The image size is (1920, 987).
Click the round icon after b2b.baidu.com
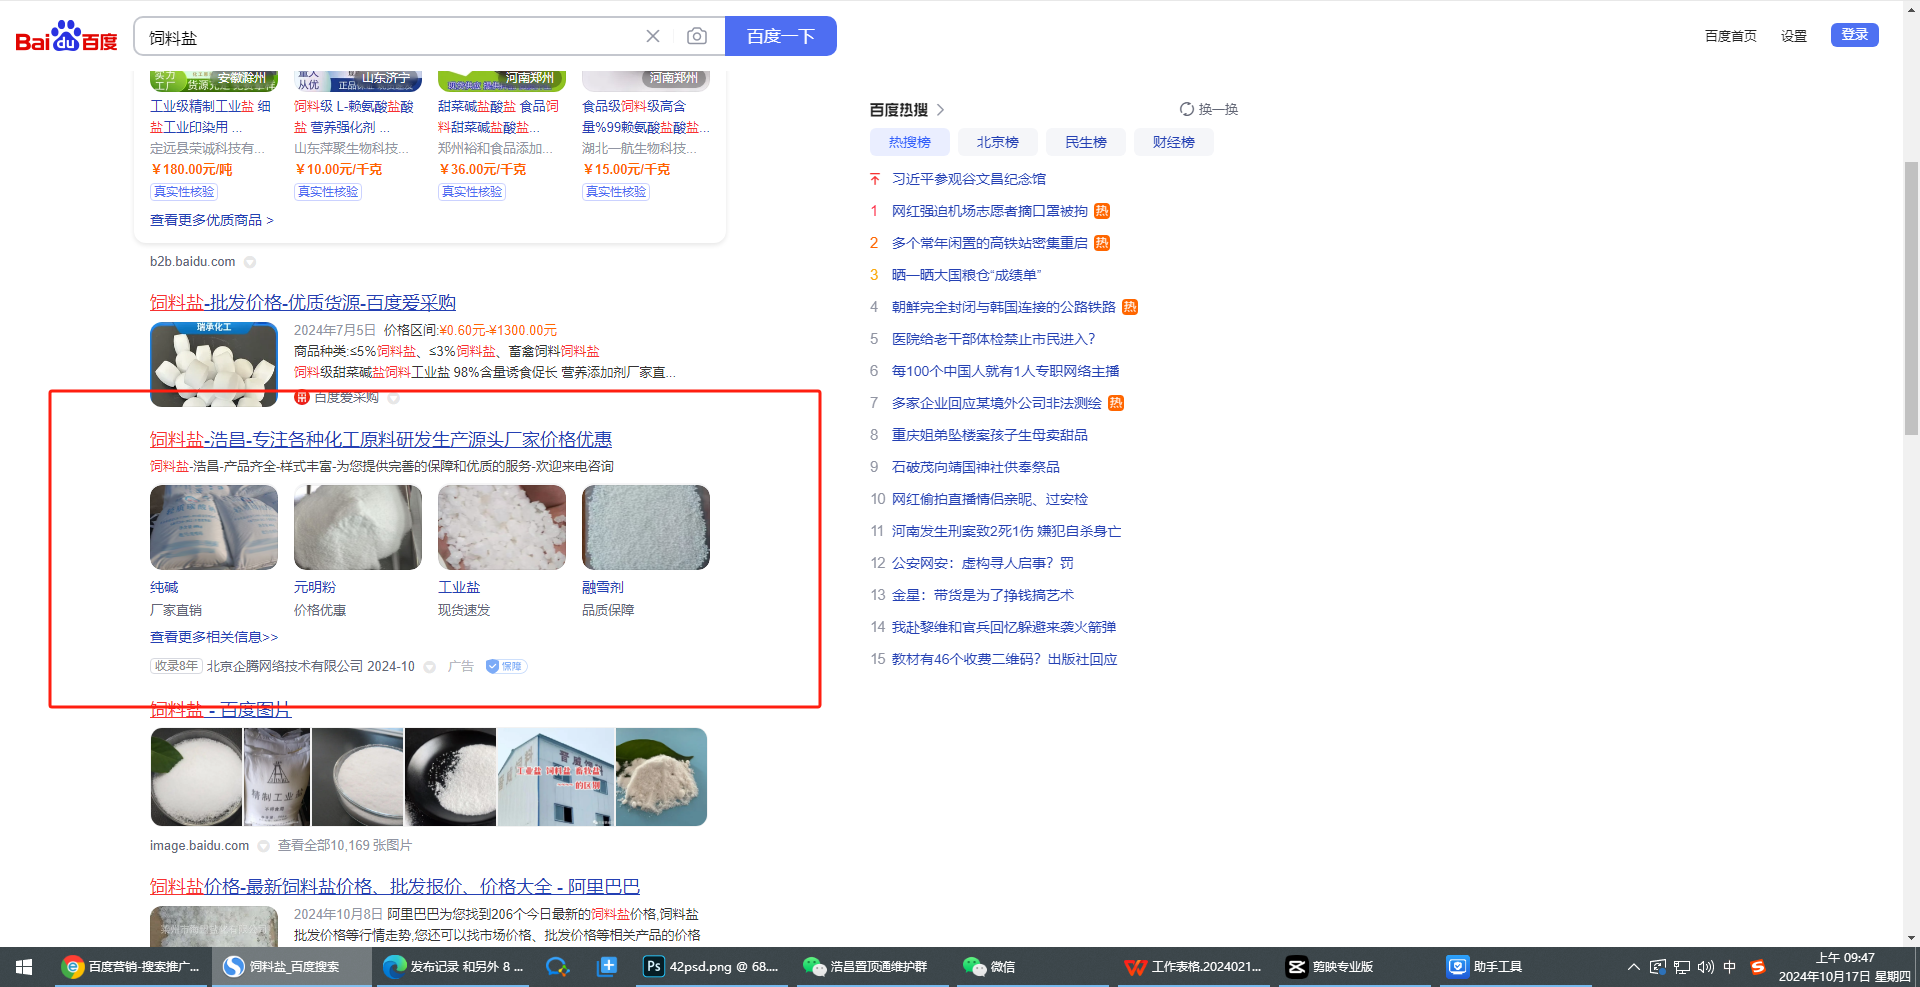tap(250, 262)
